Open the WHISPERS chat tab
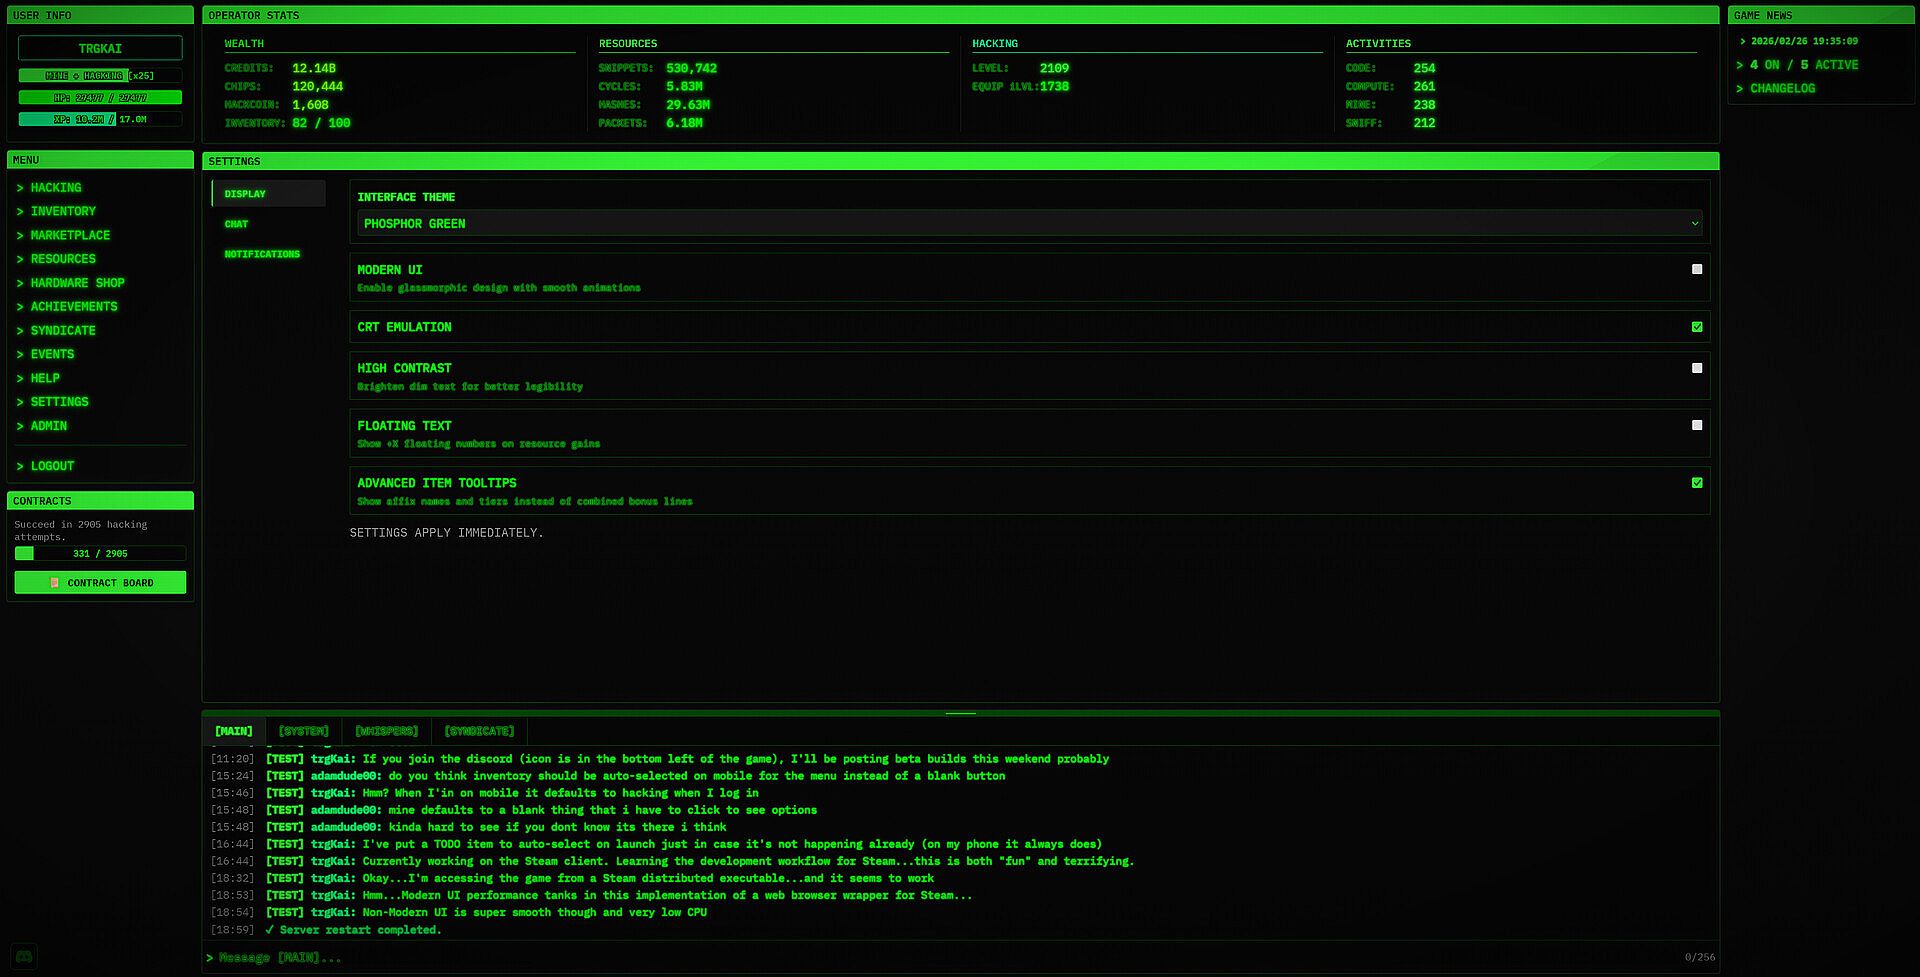Viewport: 1920px width, 977px height. click(x=387, y=731)
